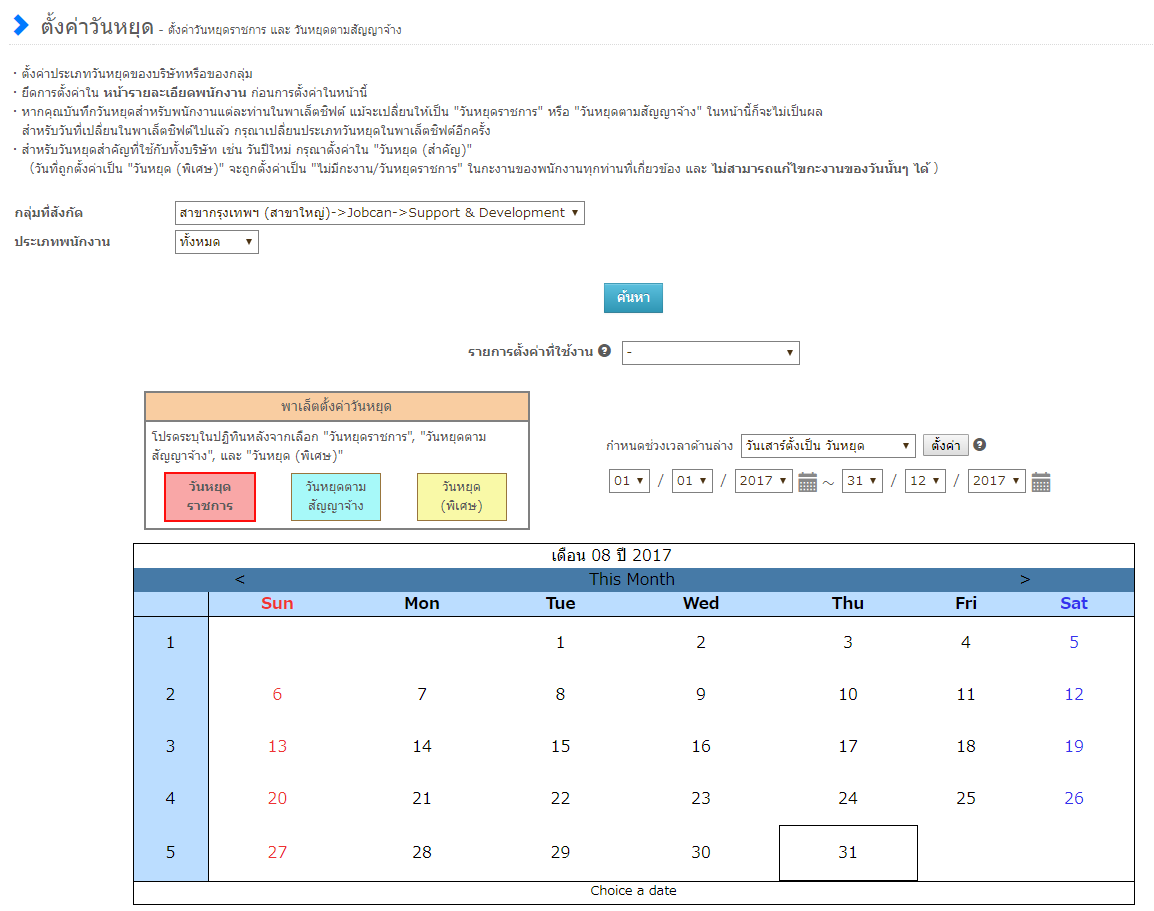Click This Month in calendar header
The height and width of the screenshot is (911, 1154).
point(632,579)
